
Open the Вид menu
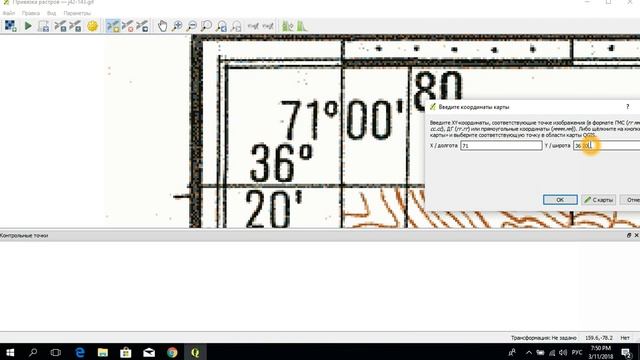tap(51, 13)
